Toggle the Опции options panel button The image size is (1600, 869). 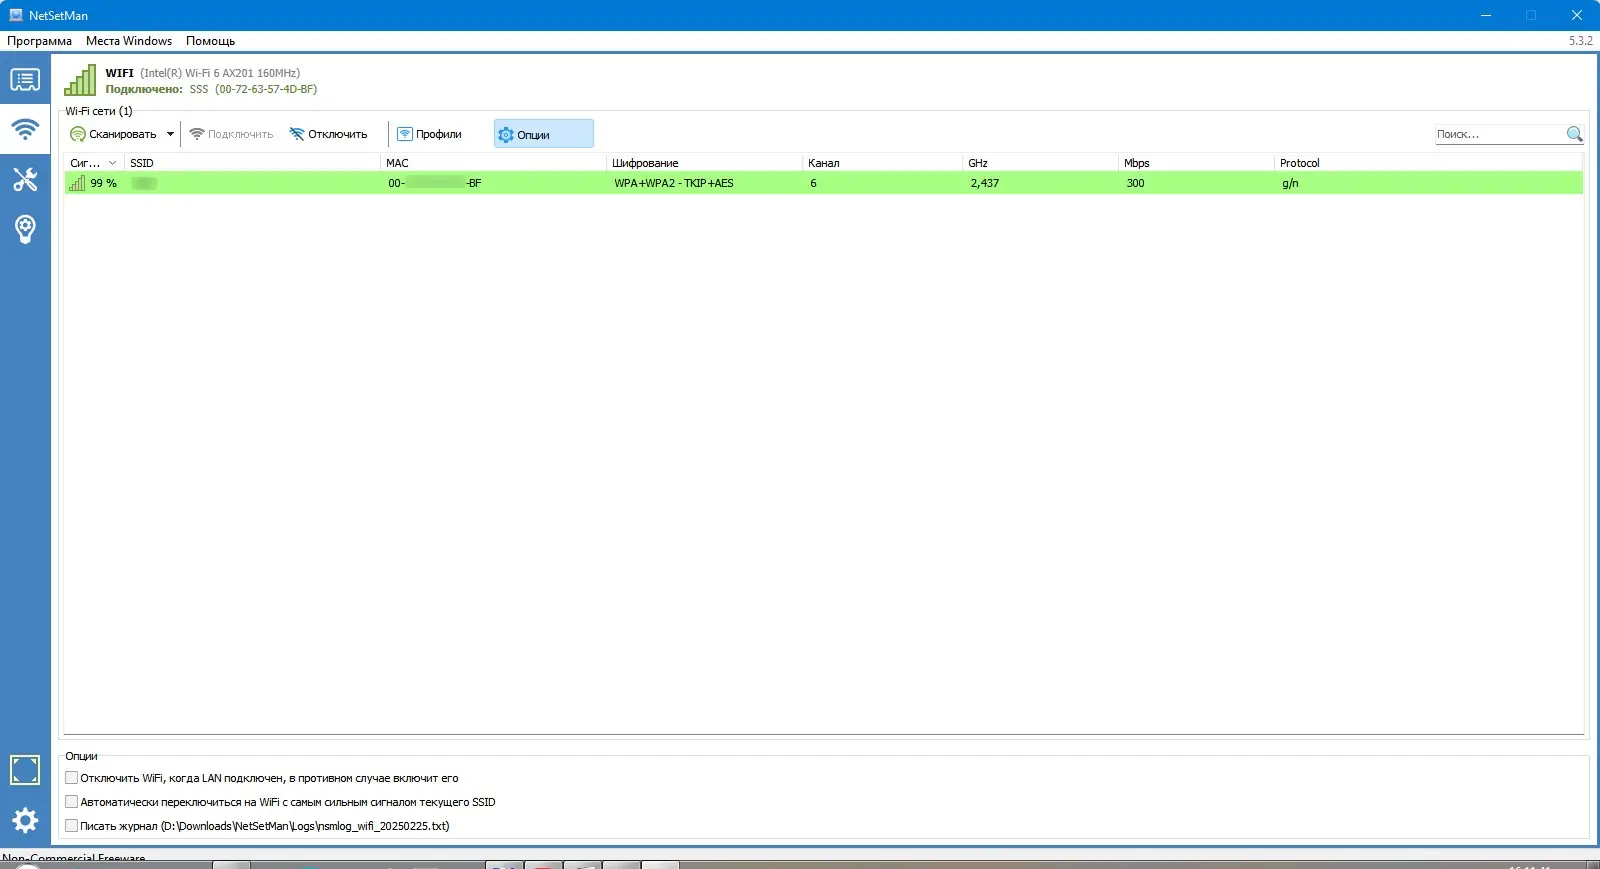(543, 134)
